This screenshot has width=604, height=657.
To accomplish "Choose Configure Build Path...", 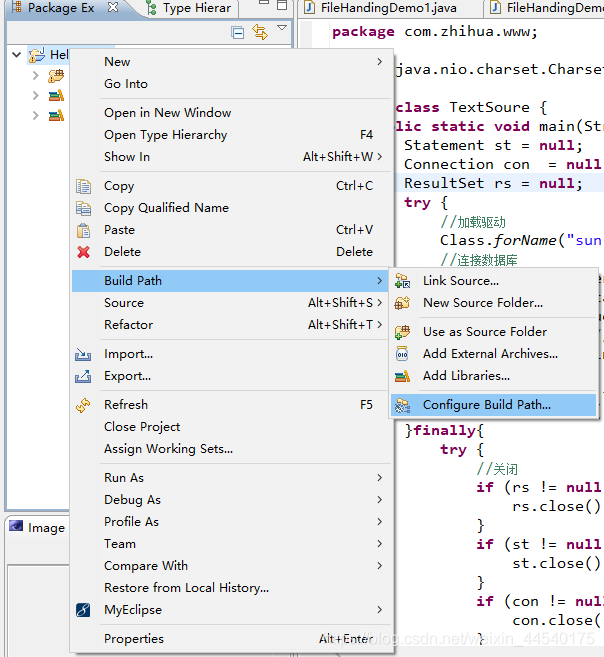I will tap(493, 405).
